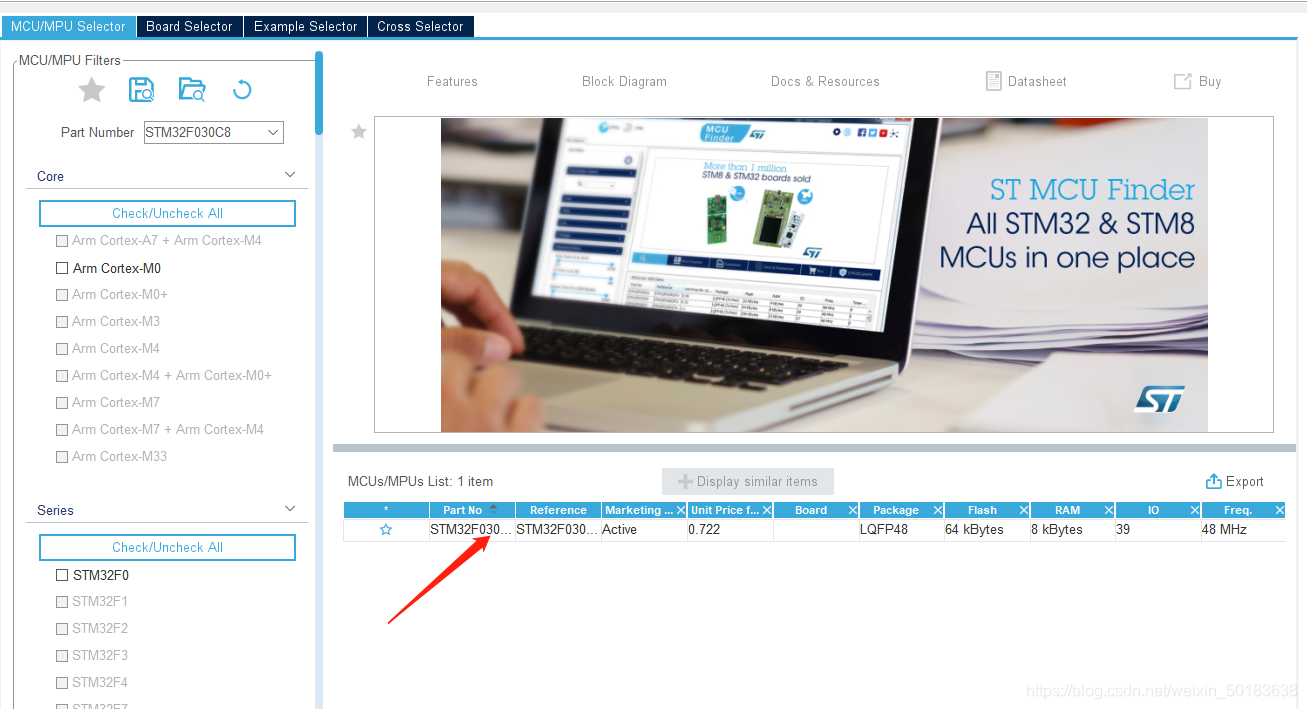Click star beside the banner image
The image size is (1307, 709).
pyautogui.click(x=359, y=131)
